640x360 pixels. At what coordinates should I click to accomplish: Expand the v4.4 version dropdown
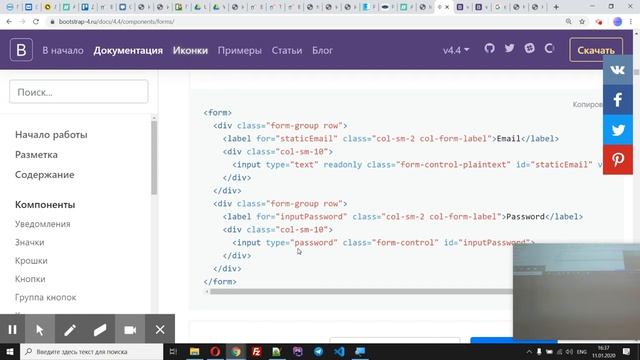coord(456,50)
